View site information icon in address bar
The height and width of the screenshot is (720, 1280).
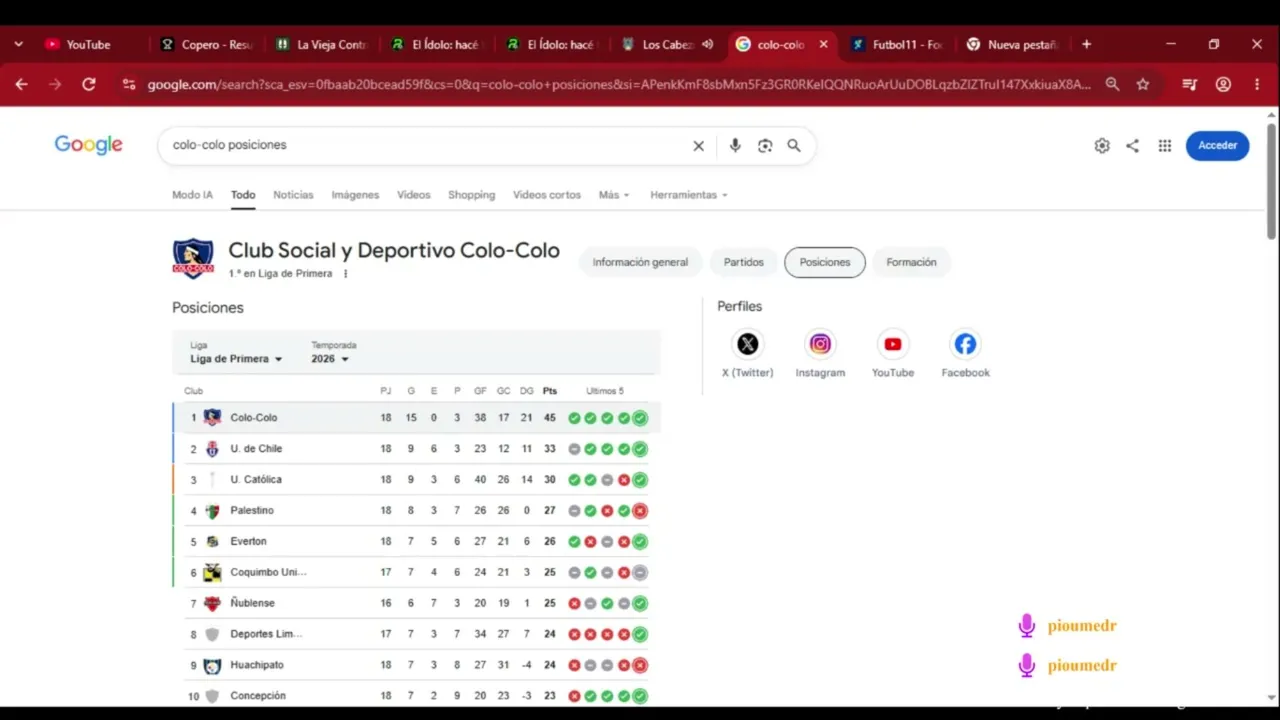click(128, 85)
